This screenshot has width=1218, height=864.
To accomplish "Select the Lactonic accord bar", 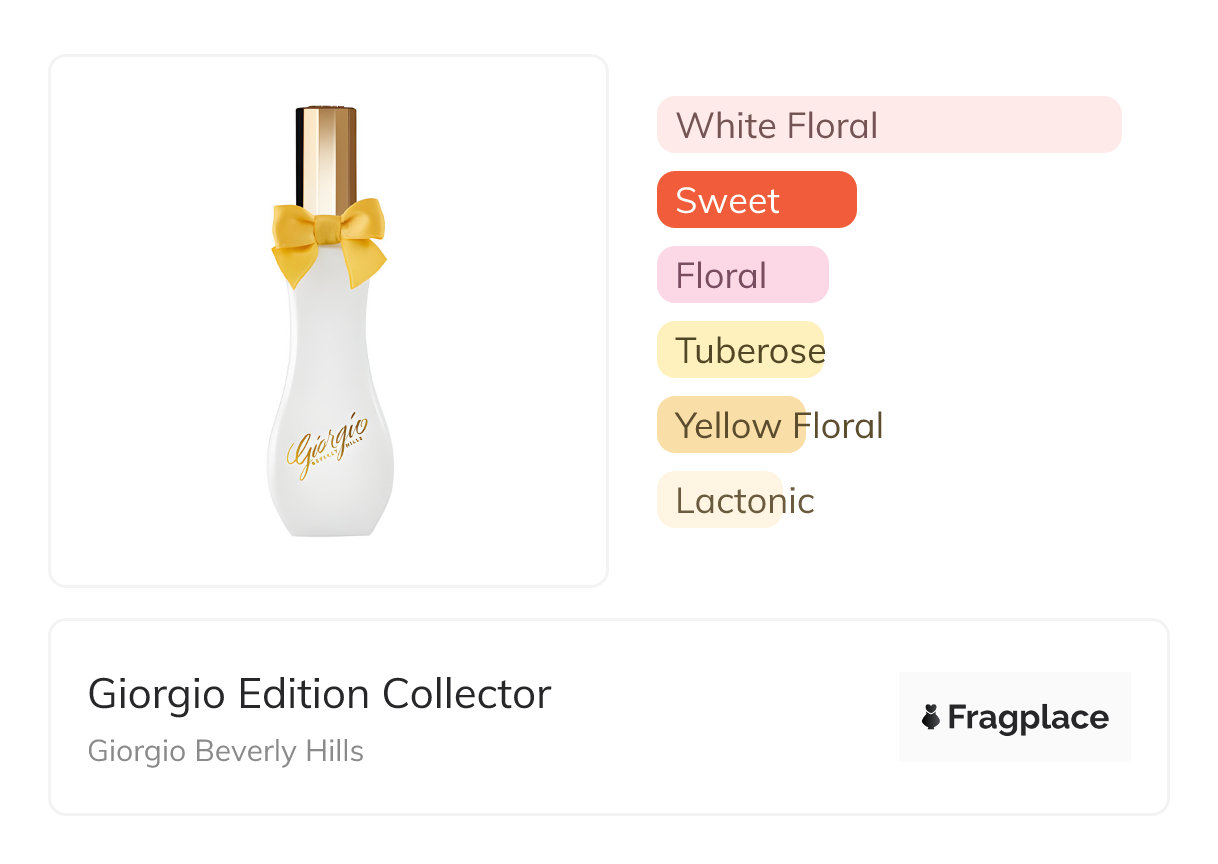I will (719, 500).
